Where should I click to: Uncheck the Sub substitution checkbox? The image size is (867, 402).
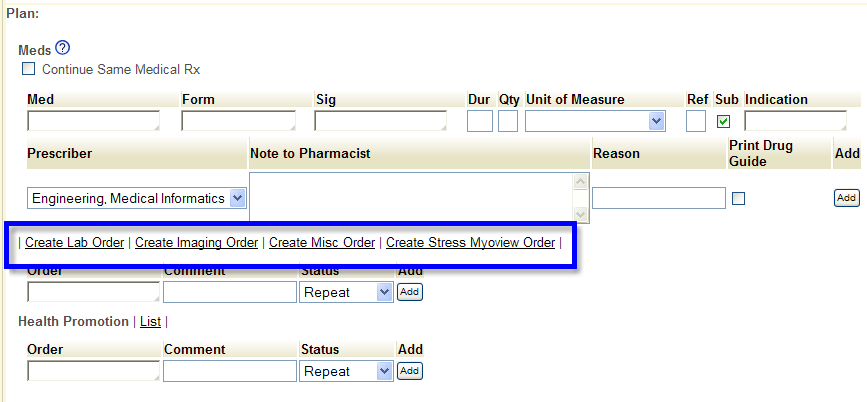723,121
